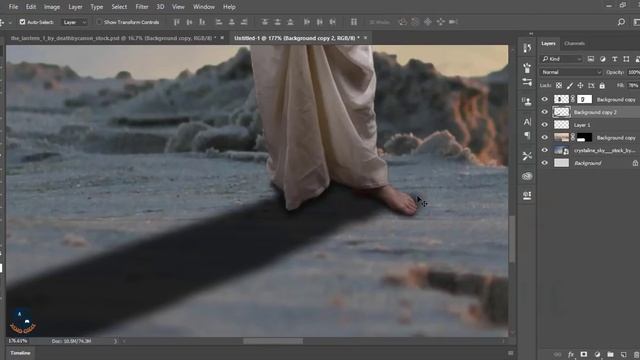
Task: Open the File menu
Action: coord(13,7)
